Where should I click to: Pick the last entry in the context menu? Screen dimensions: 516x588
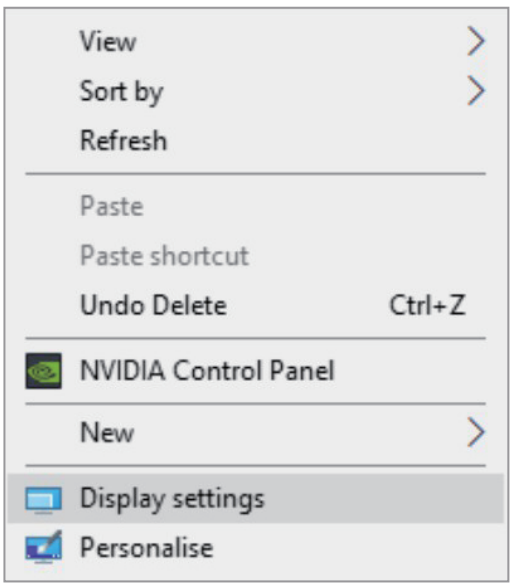pyautogui.click(x=255, y=548)
